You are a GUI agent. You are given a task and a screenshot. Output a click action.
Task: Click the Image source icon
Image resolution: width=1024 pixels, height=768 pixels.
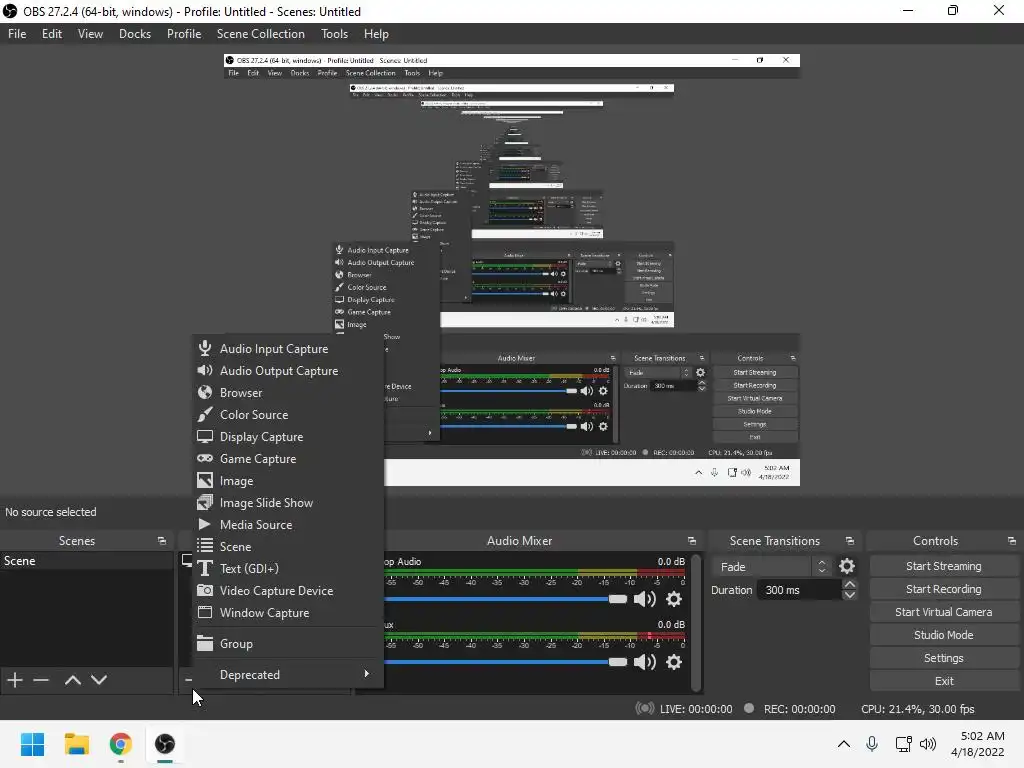click(x=205, y=481)
